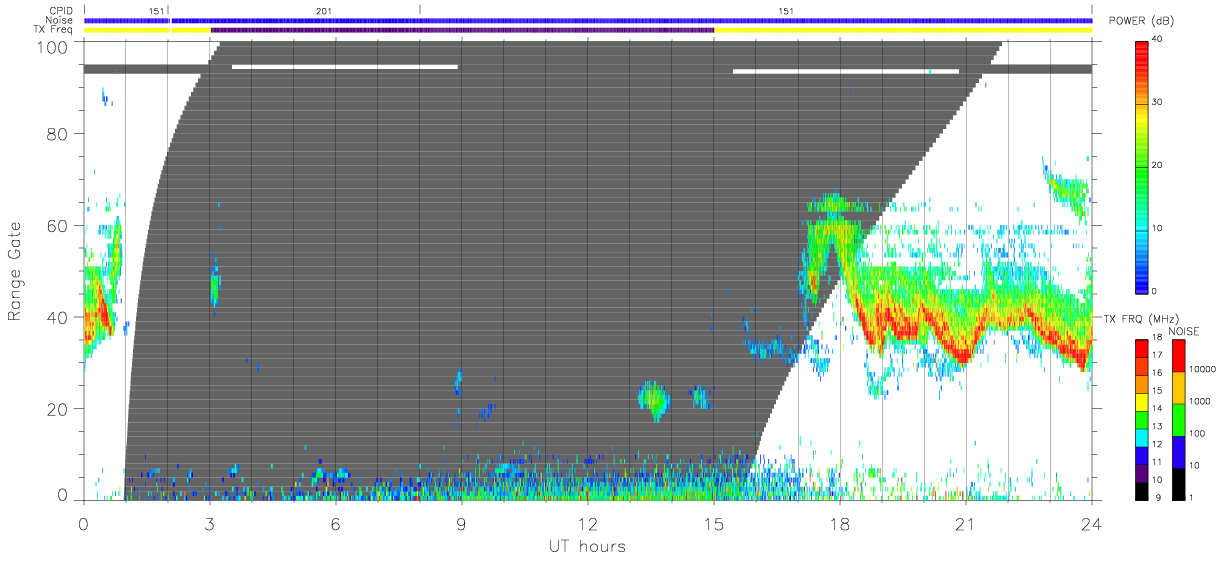Image resolution: width=1228 pixels, height=567 pixels.
Task: Click the TX FRQ (MHz) legend title
Action: pyautogui.click(x=1140, y=318)
